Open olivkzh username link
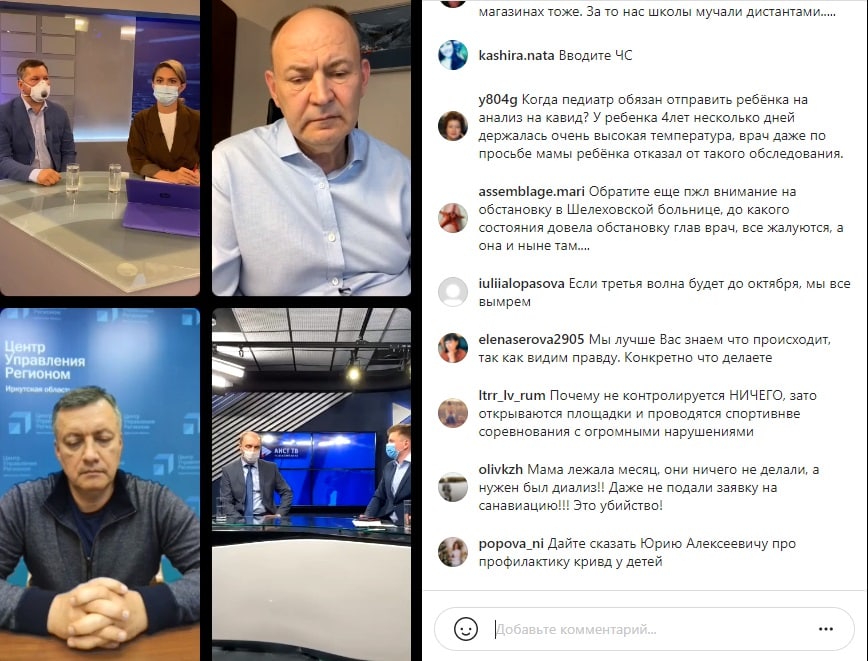The image size is (868, 661). tap(500, 469)
